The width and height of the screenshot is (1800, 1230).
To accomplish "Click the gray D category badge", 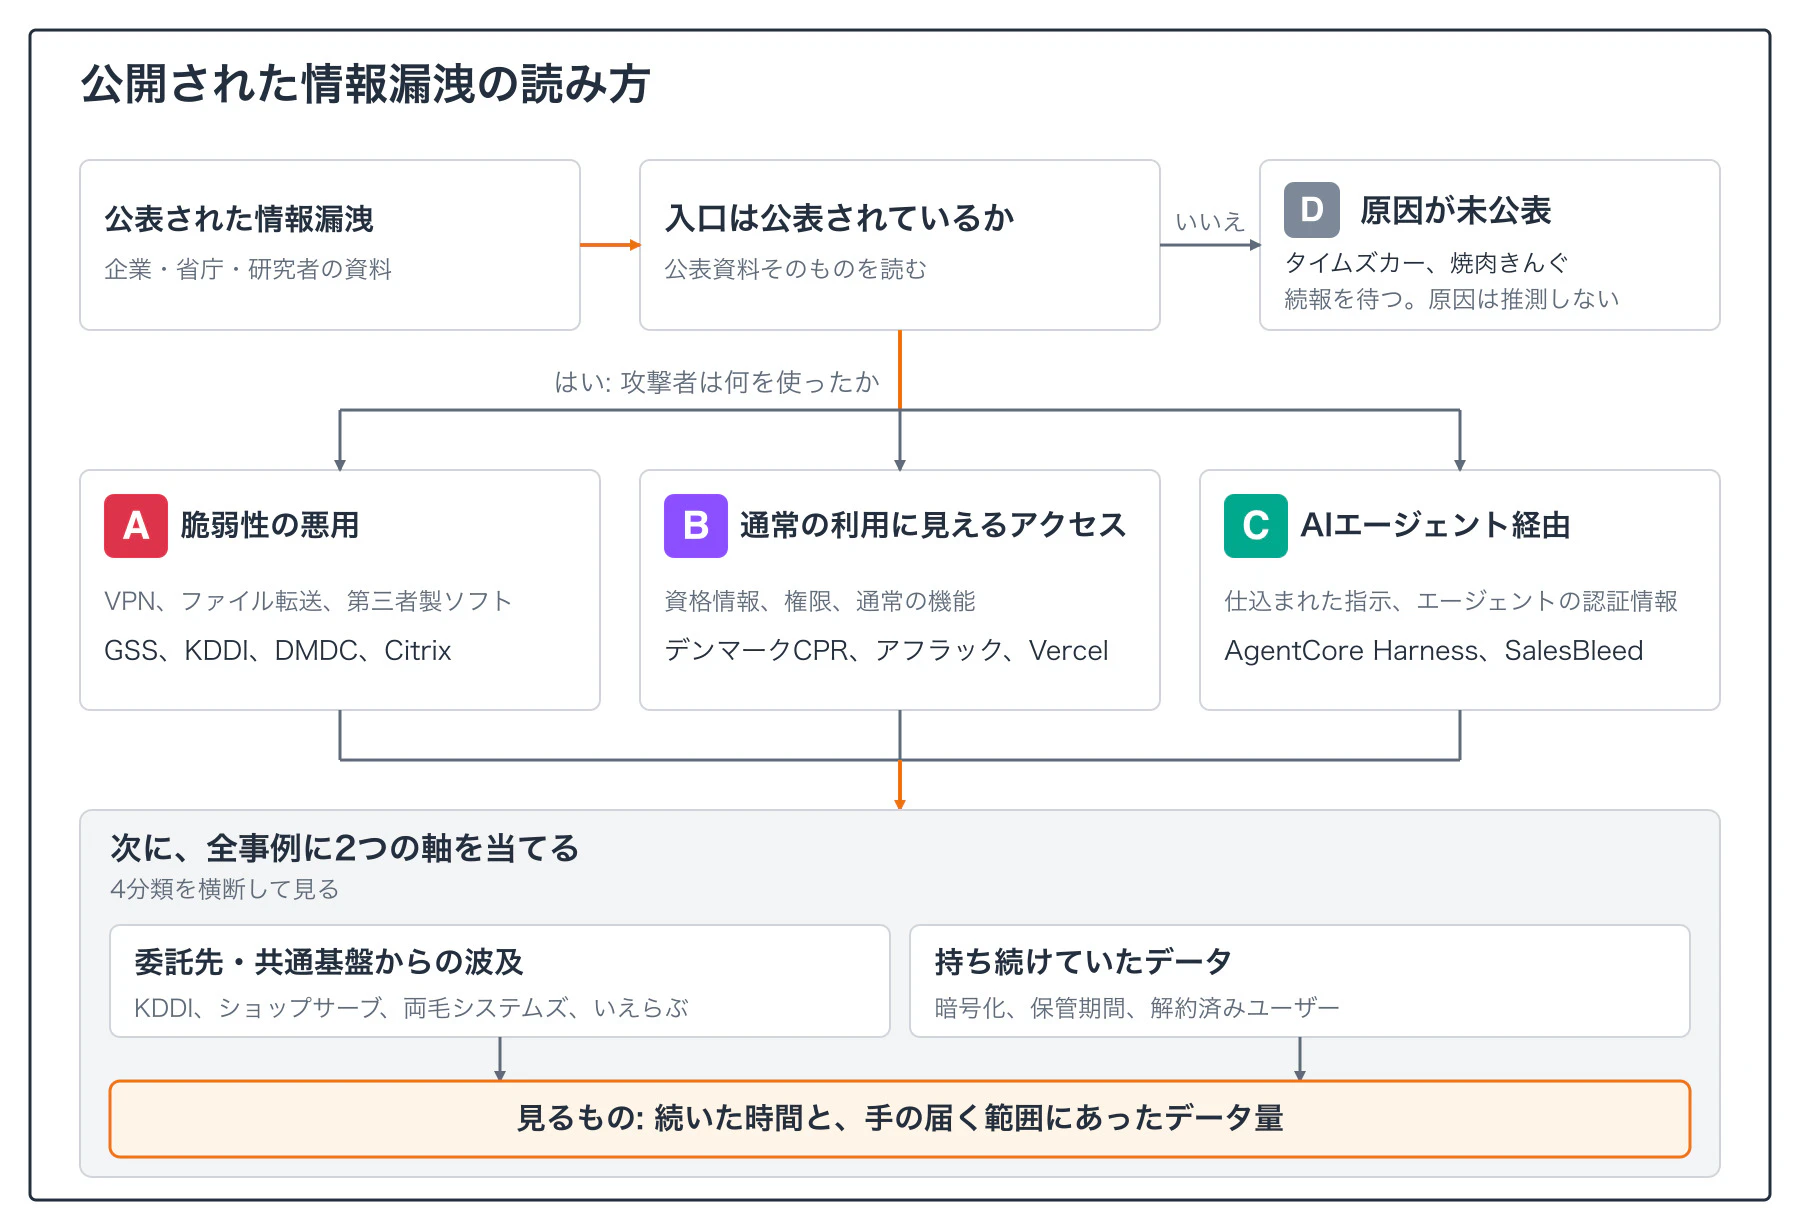I will 1312,210.
